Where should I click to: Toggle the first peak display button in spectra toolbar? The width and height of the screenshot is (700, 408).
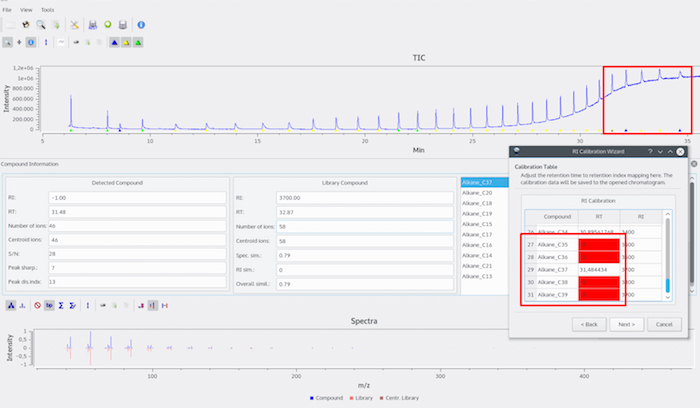tap(9, 305)
